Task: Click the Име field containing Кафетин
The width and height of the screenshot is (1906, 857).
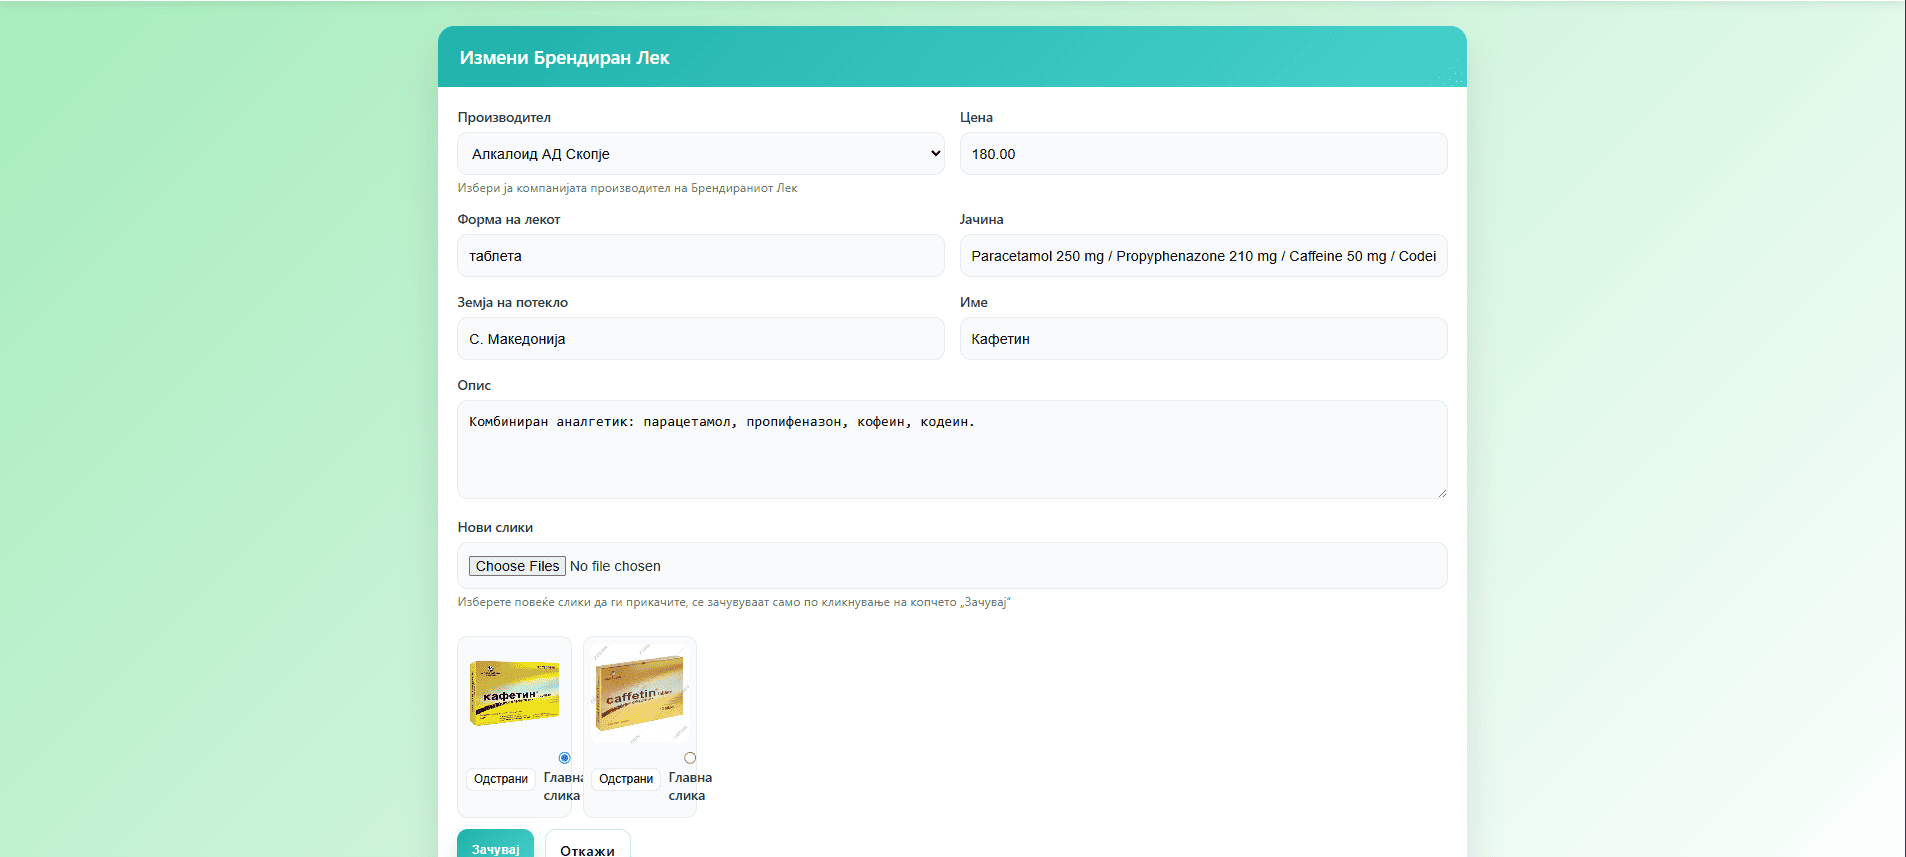Action: pyautogui.click(x=1203, y=339)
